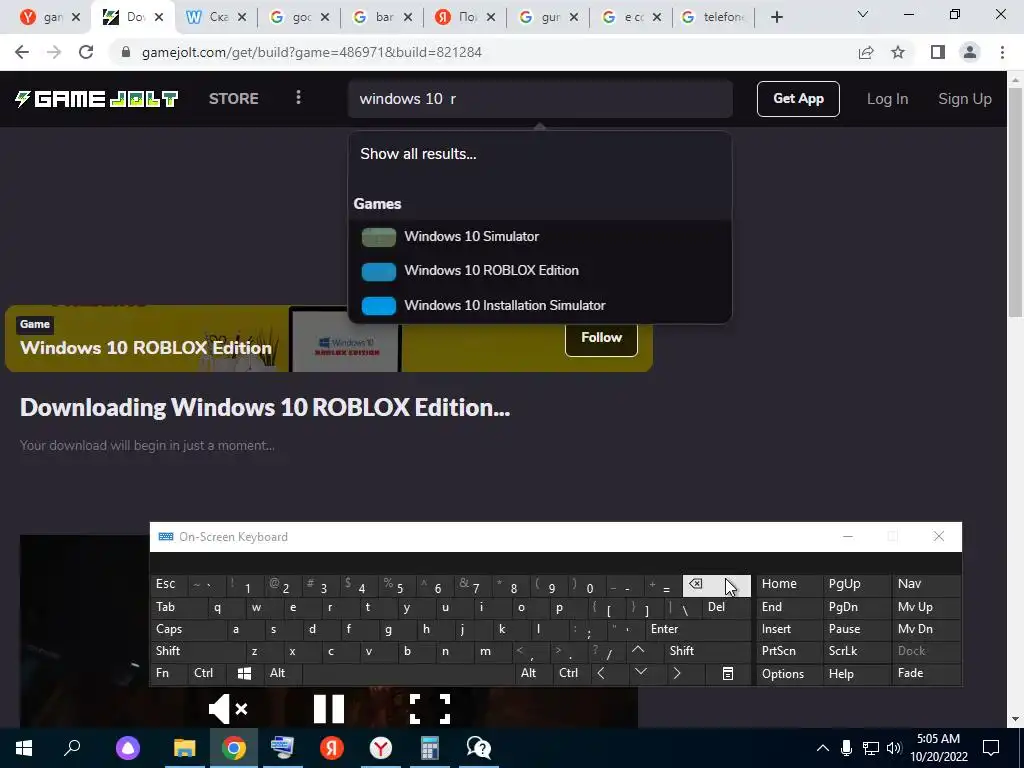Open File Explorer from taskbar

[x=185, y=748]
